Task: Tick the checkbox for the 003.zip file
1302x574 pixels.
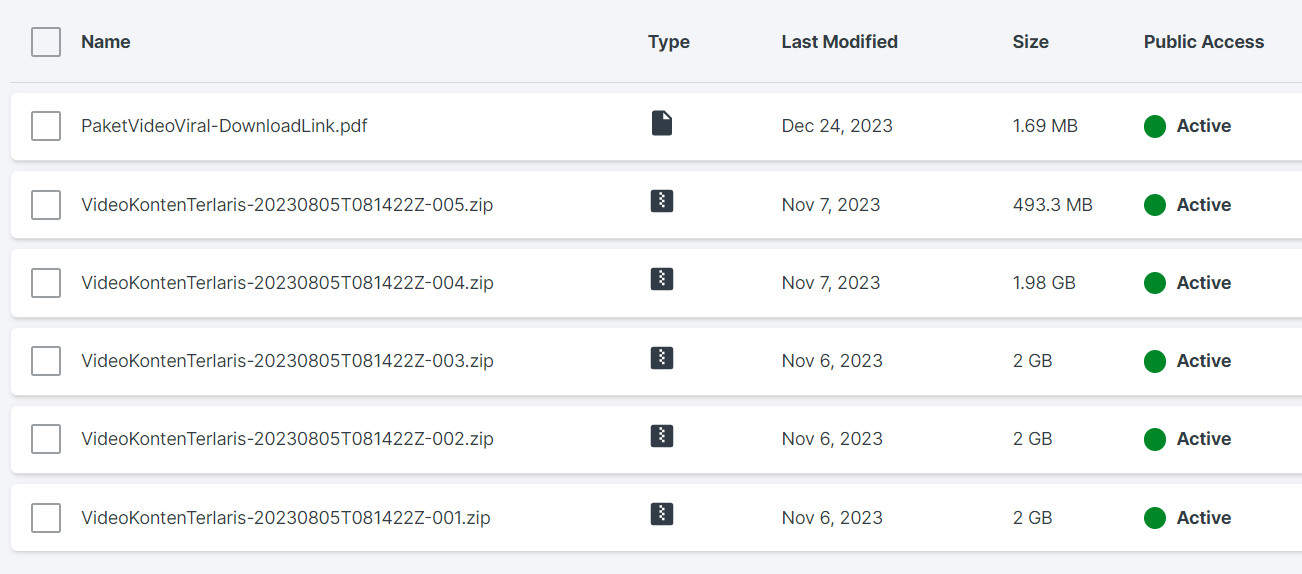Action: click(46, 361)
